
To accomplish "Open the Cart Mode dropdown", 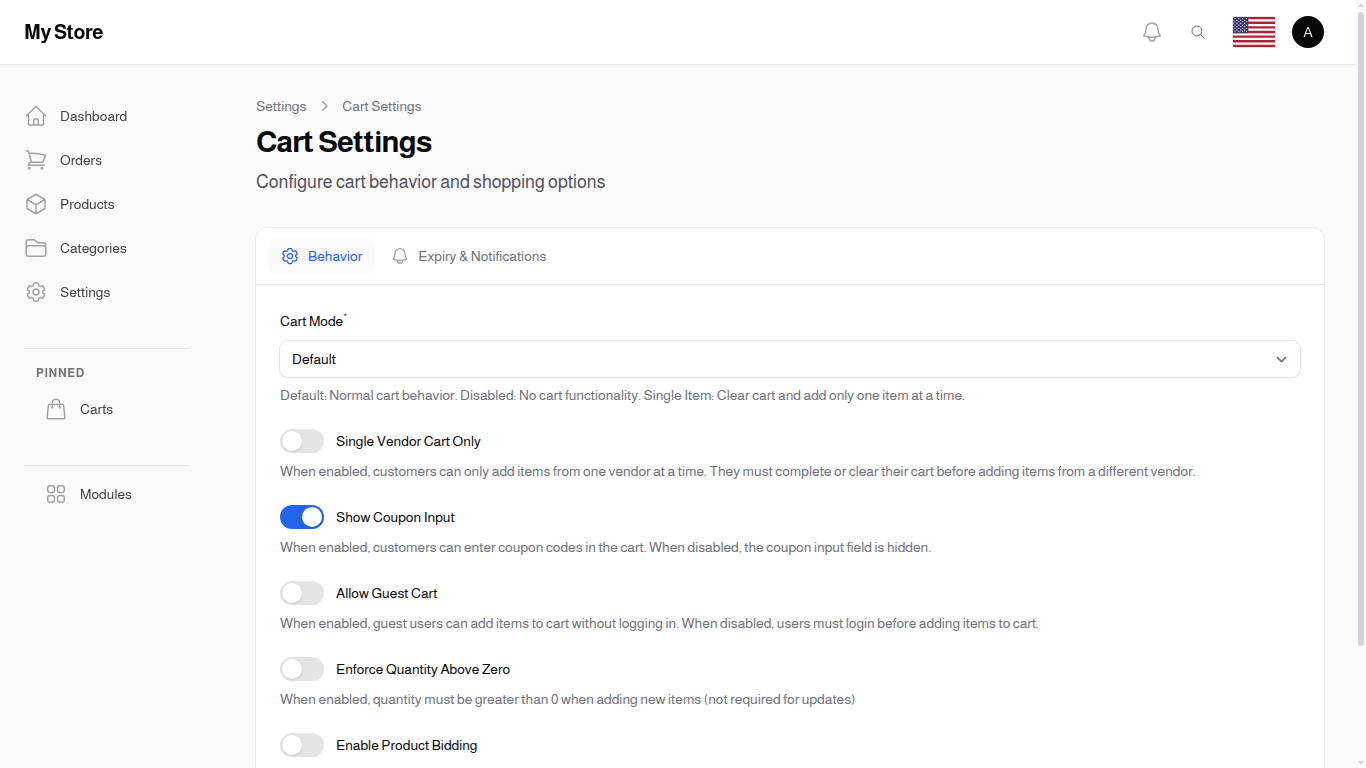I will (790, 359).
